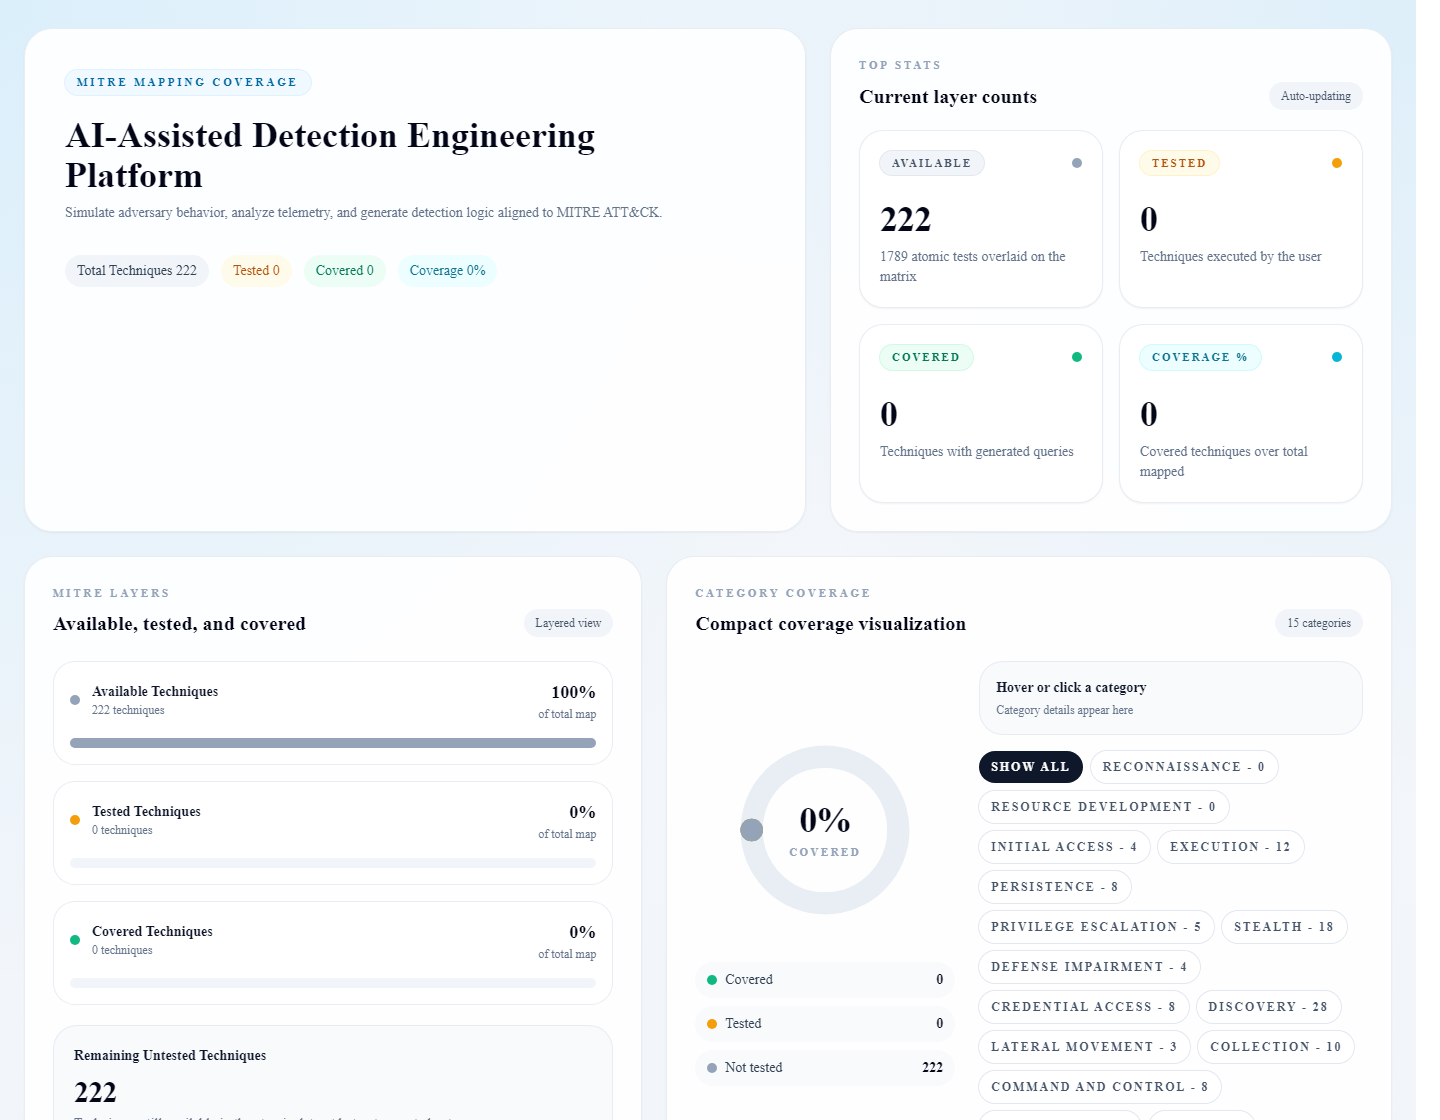Click the Available Techniques progress bar
The height and width of the screenshot is (1120, 1440).
(x=333, y=743)
